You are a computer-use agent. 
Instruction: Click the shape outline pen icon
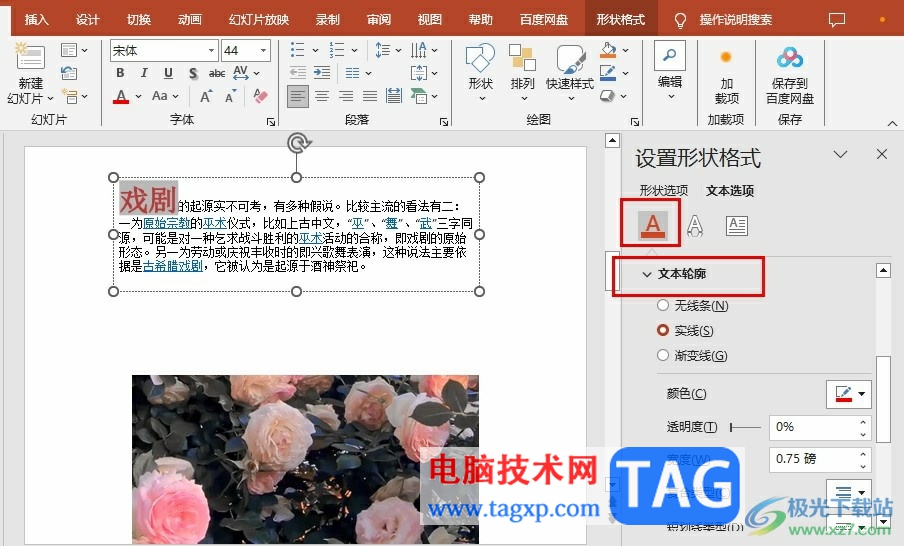click(608, 73)
